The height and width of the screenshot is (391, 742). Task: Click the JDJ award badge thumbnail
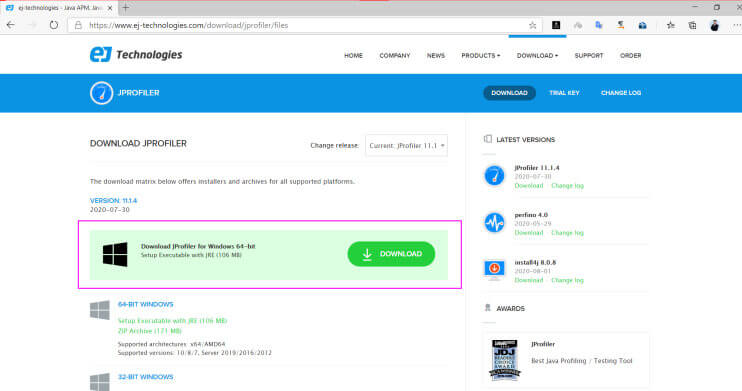click(504, 360)
